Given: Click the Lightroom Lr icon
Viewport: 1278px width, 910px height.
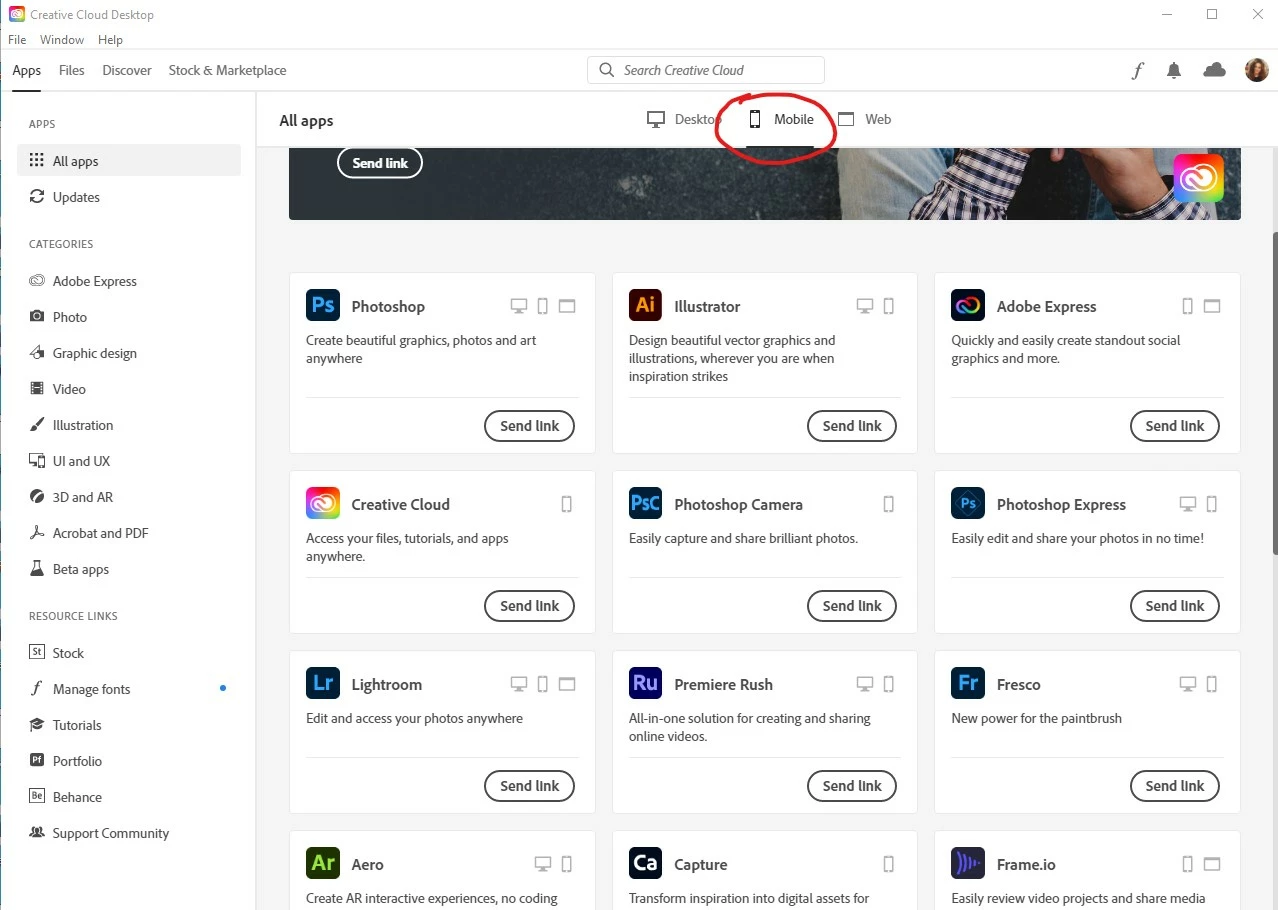Looking at the screenshot, I should click(x=323, y=683).
